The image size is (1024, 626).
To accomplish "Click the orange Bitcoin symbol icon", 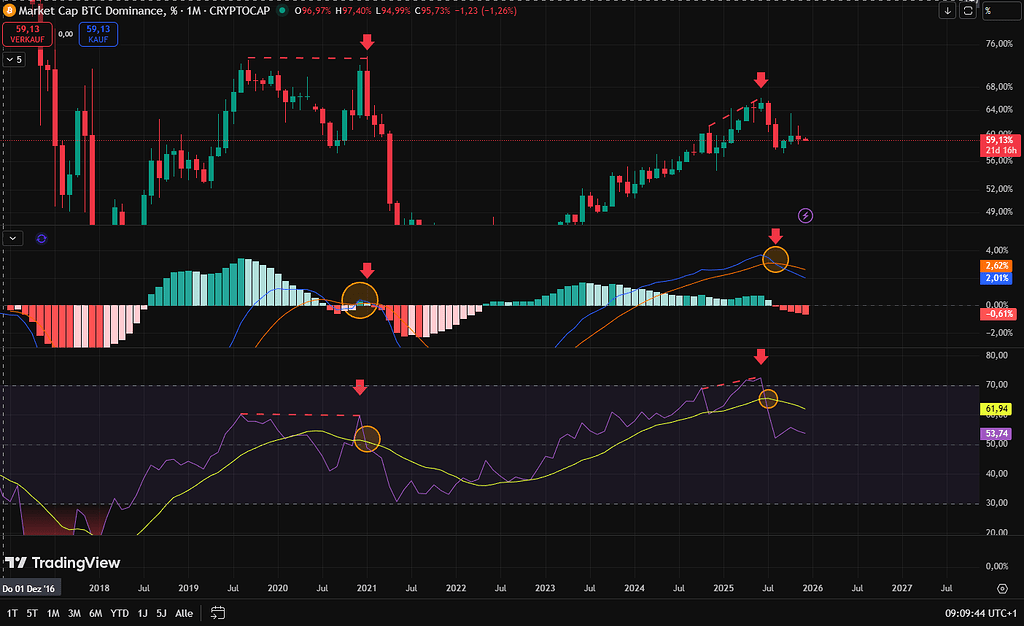I will [10, 10].
